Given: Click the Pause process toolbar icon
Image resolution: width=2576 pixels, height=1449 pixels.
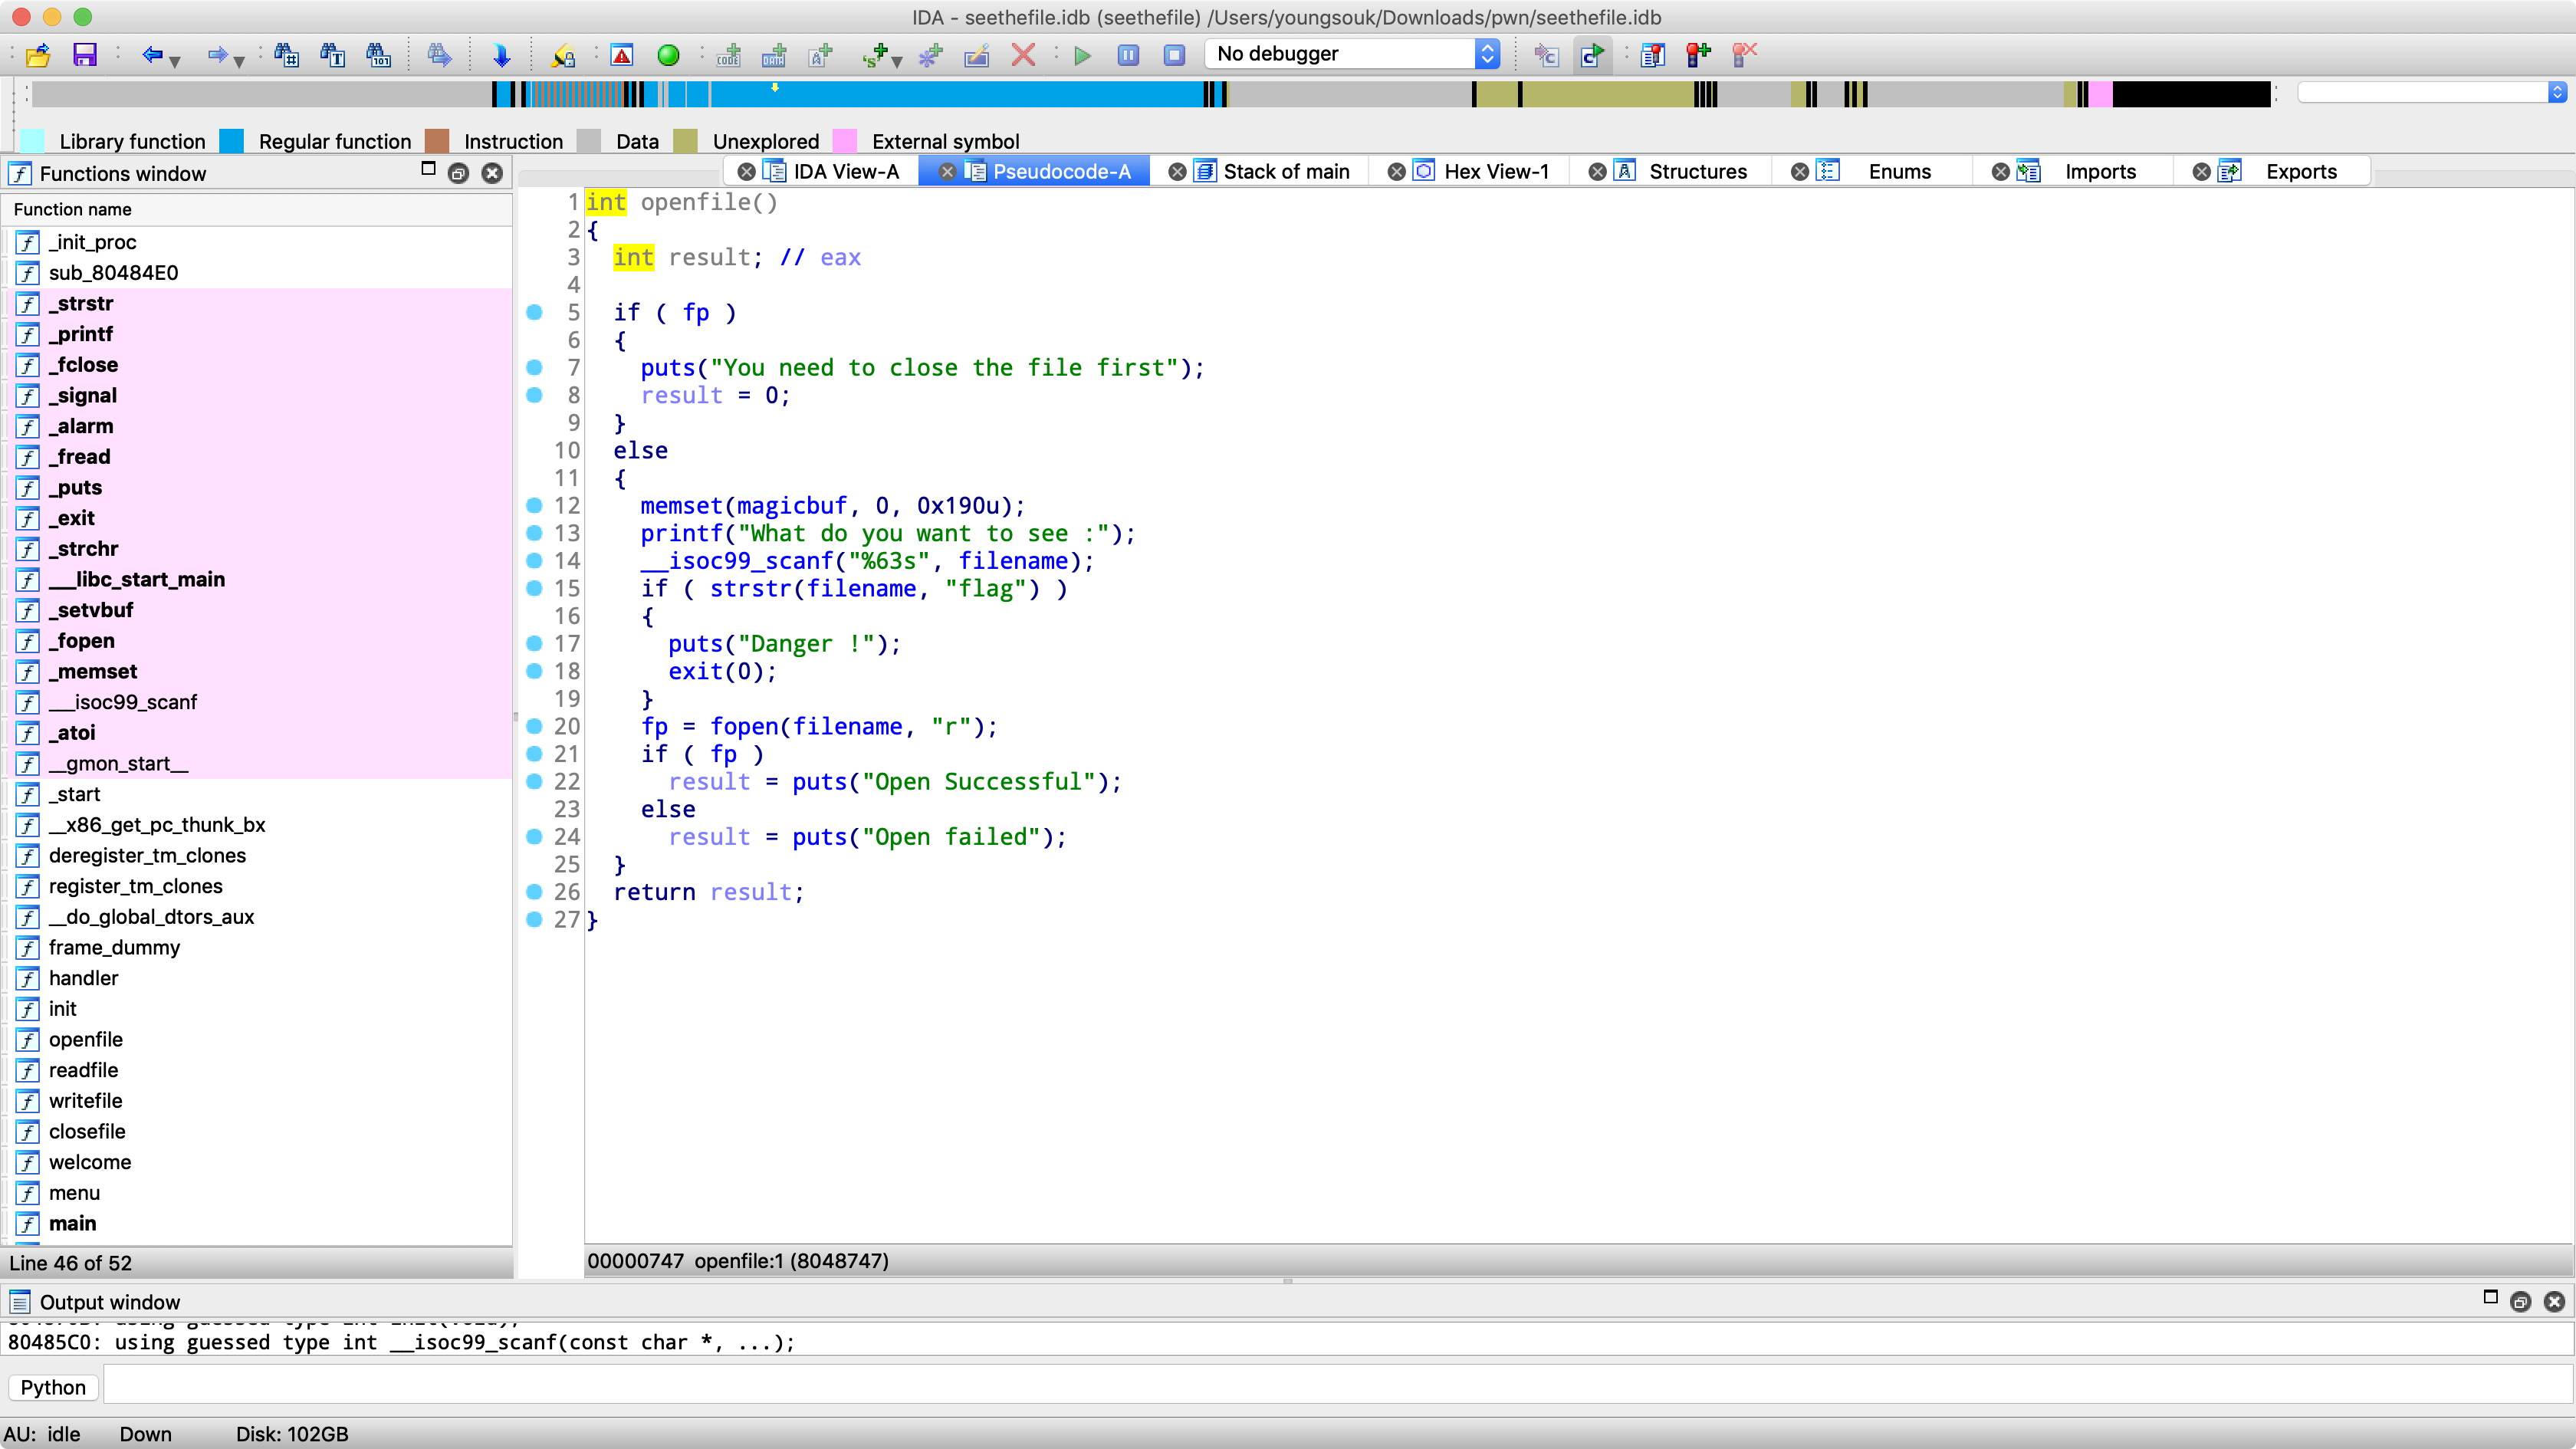Looking at the screenshot, I should pyautogui.click(x=1128, y=55).
